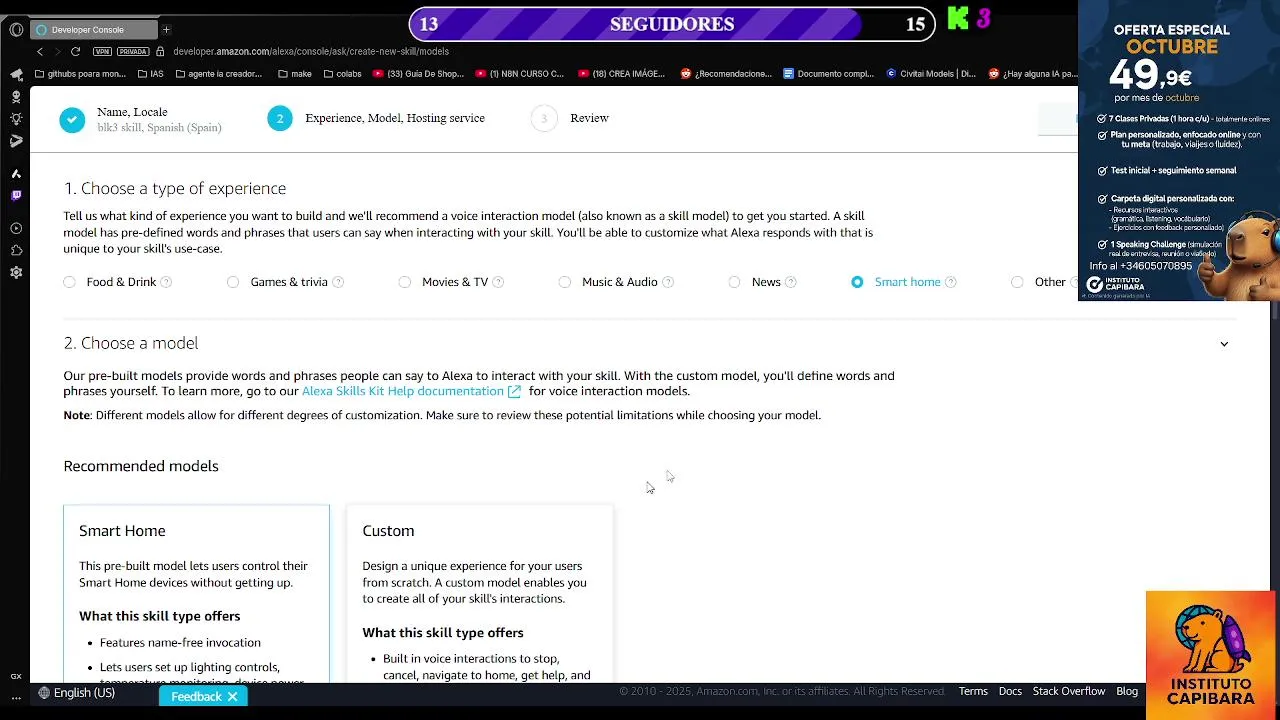Open the colabs bookmarks folder
The image size is (1280, 720).
(342, 73)
